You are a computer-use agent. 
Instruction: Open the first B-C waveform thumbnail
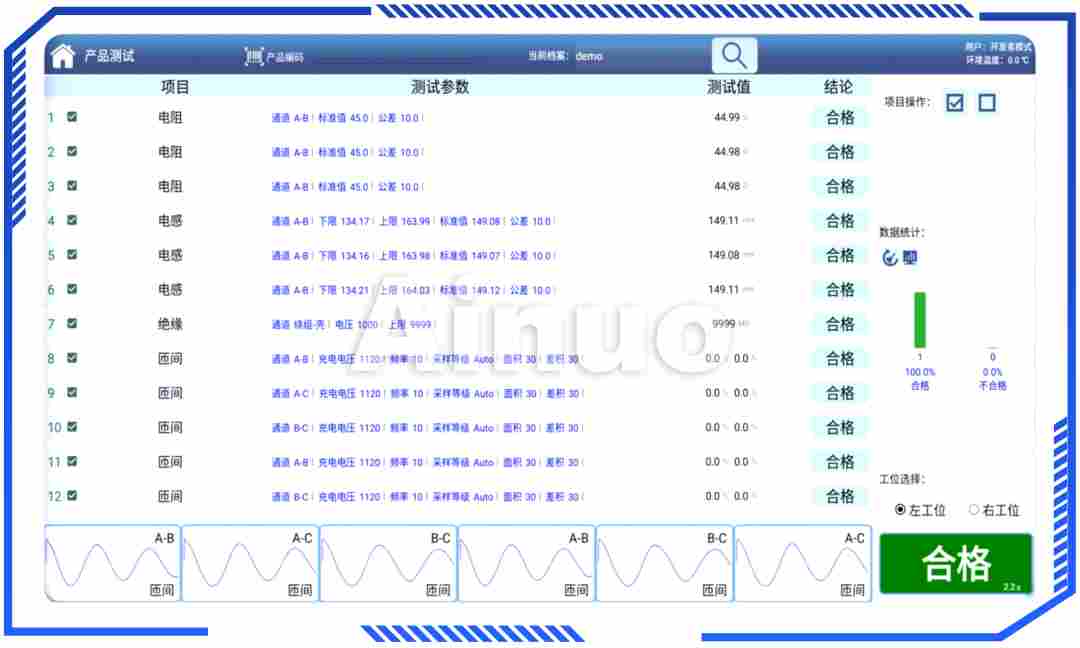[388, 564]
